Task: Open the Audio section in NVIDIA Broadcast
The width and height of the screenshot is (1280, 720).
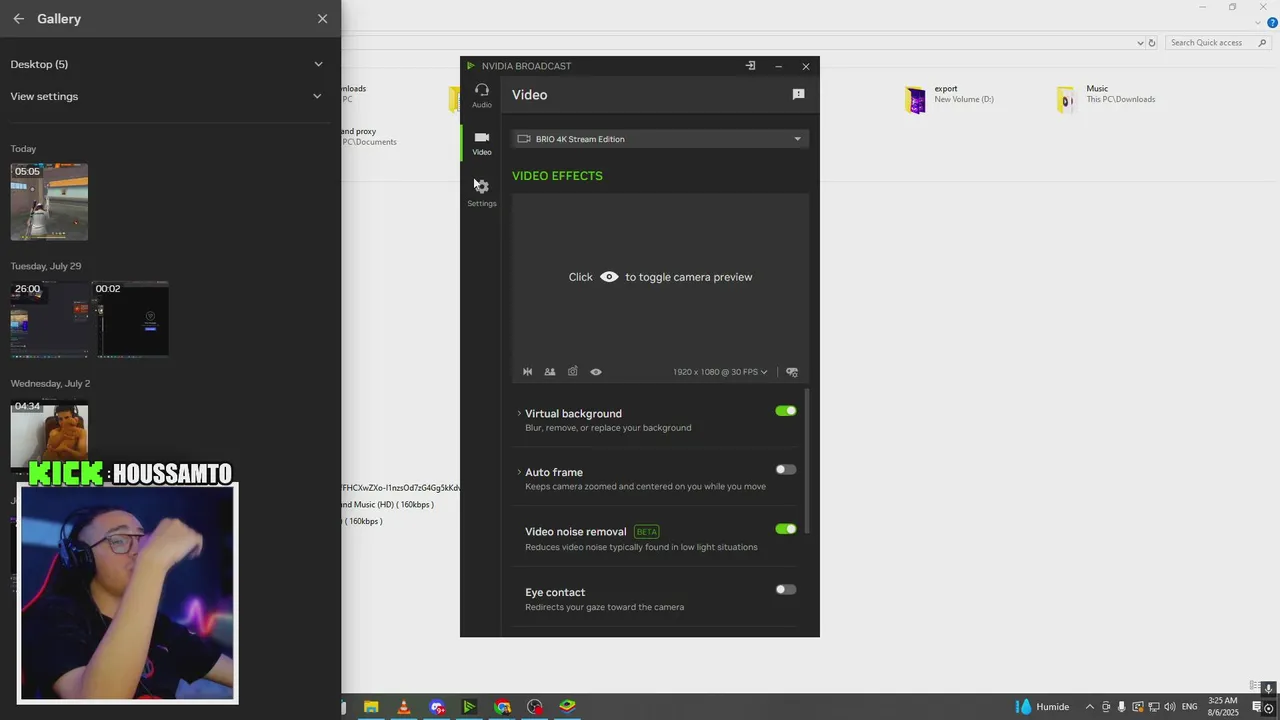Action: point(481,95)
